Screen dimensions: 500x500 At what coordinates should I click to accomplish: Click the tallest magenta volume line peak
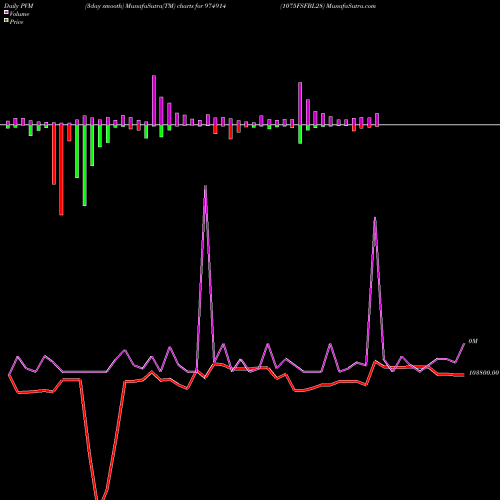pos(205,187)
